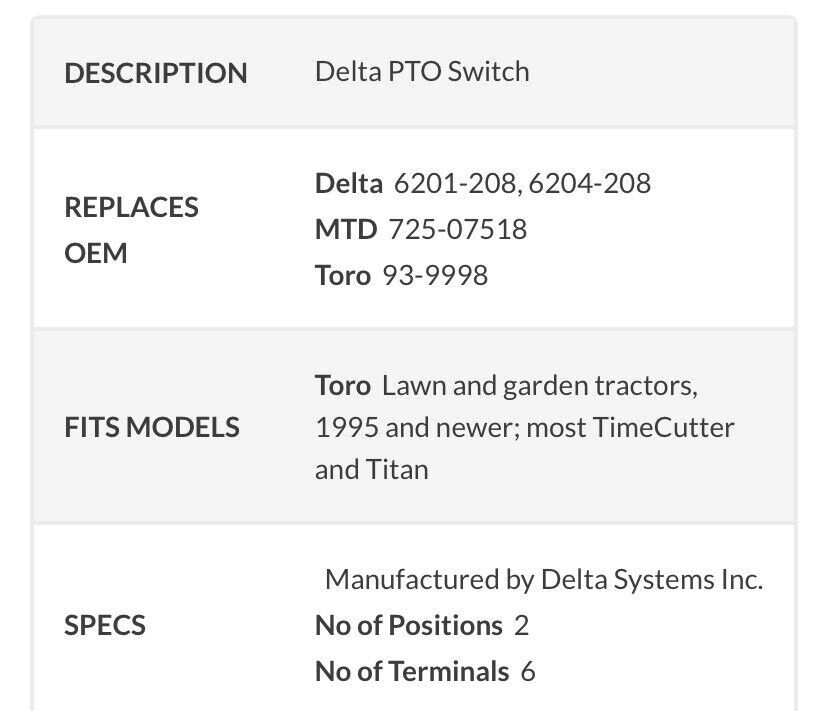828x711 pixels.
Task: Click the bold MTD brand label
Action: [345, 229]
